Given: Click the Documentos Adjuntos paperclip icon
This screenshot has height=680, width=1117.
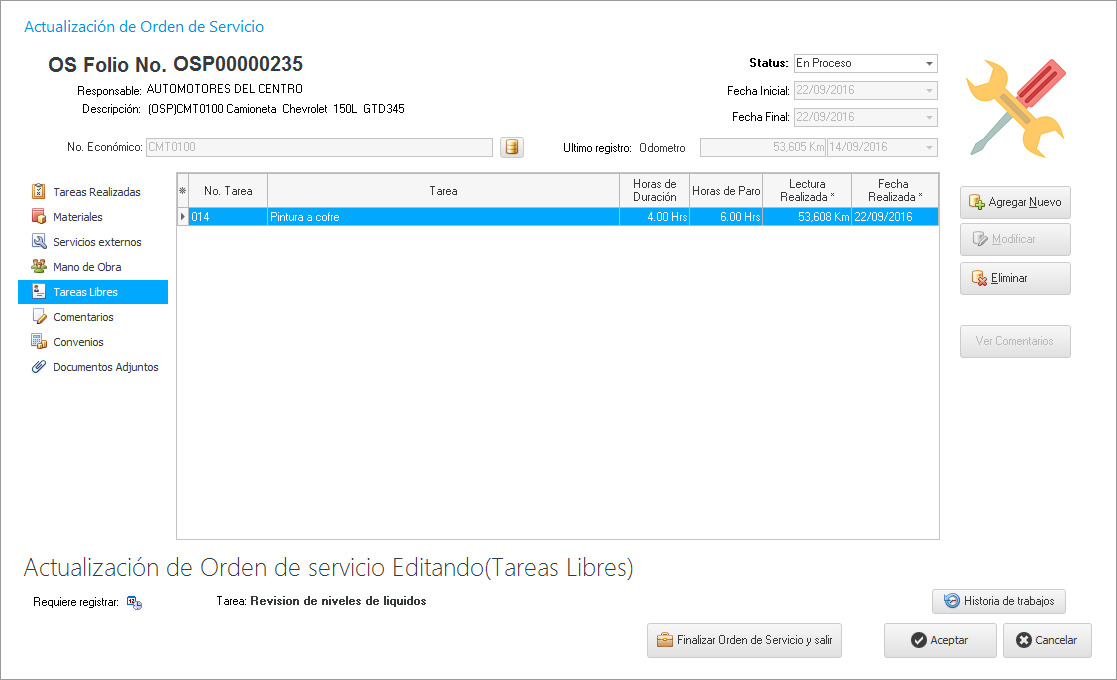Looking at the screenshot, I should (39, 366).
